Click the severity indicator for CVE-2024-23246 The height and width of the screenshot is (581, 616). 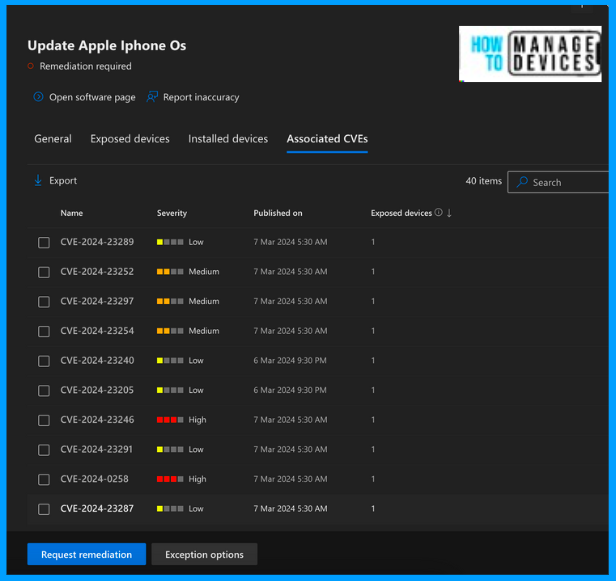click(x=170, y=420)
